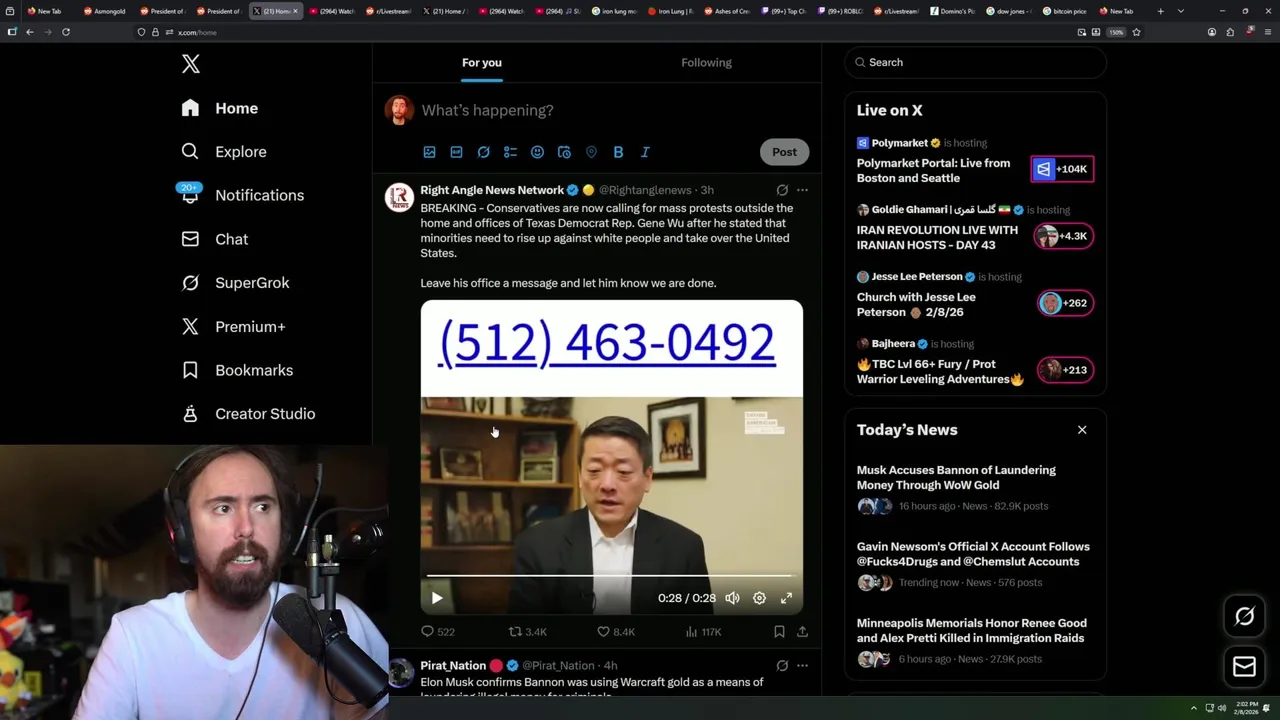Image resolution: width=1280 pixels, height=720 pixels.
Task: Click the x.com/home address bar
Action: pyautogui.click(x=600, y=32)
